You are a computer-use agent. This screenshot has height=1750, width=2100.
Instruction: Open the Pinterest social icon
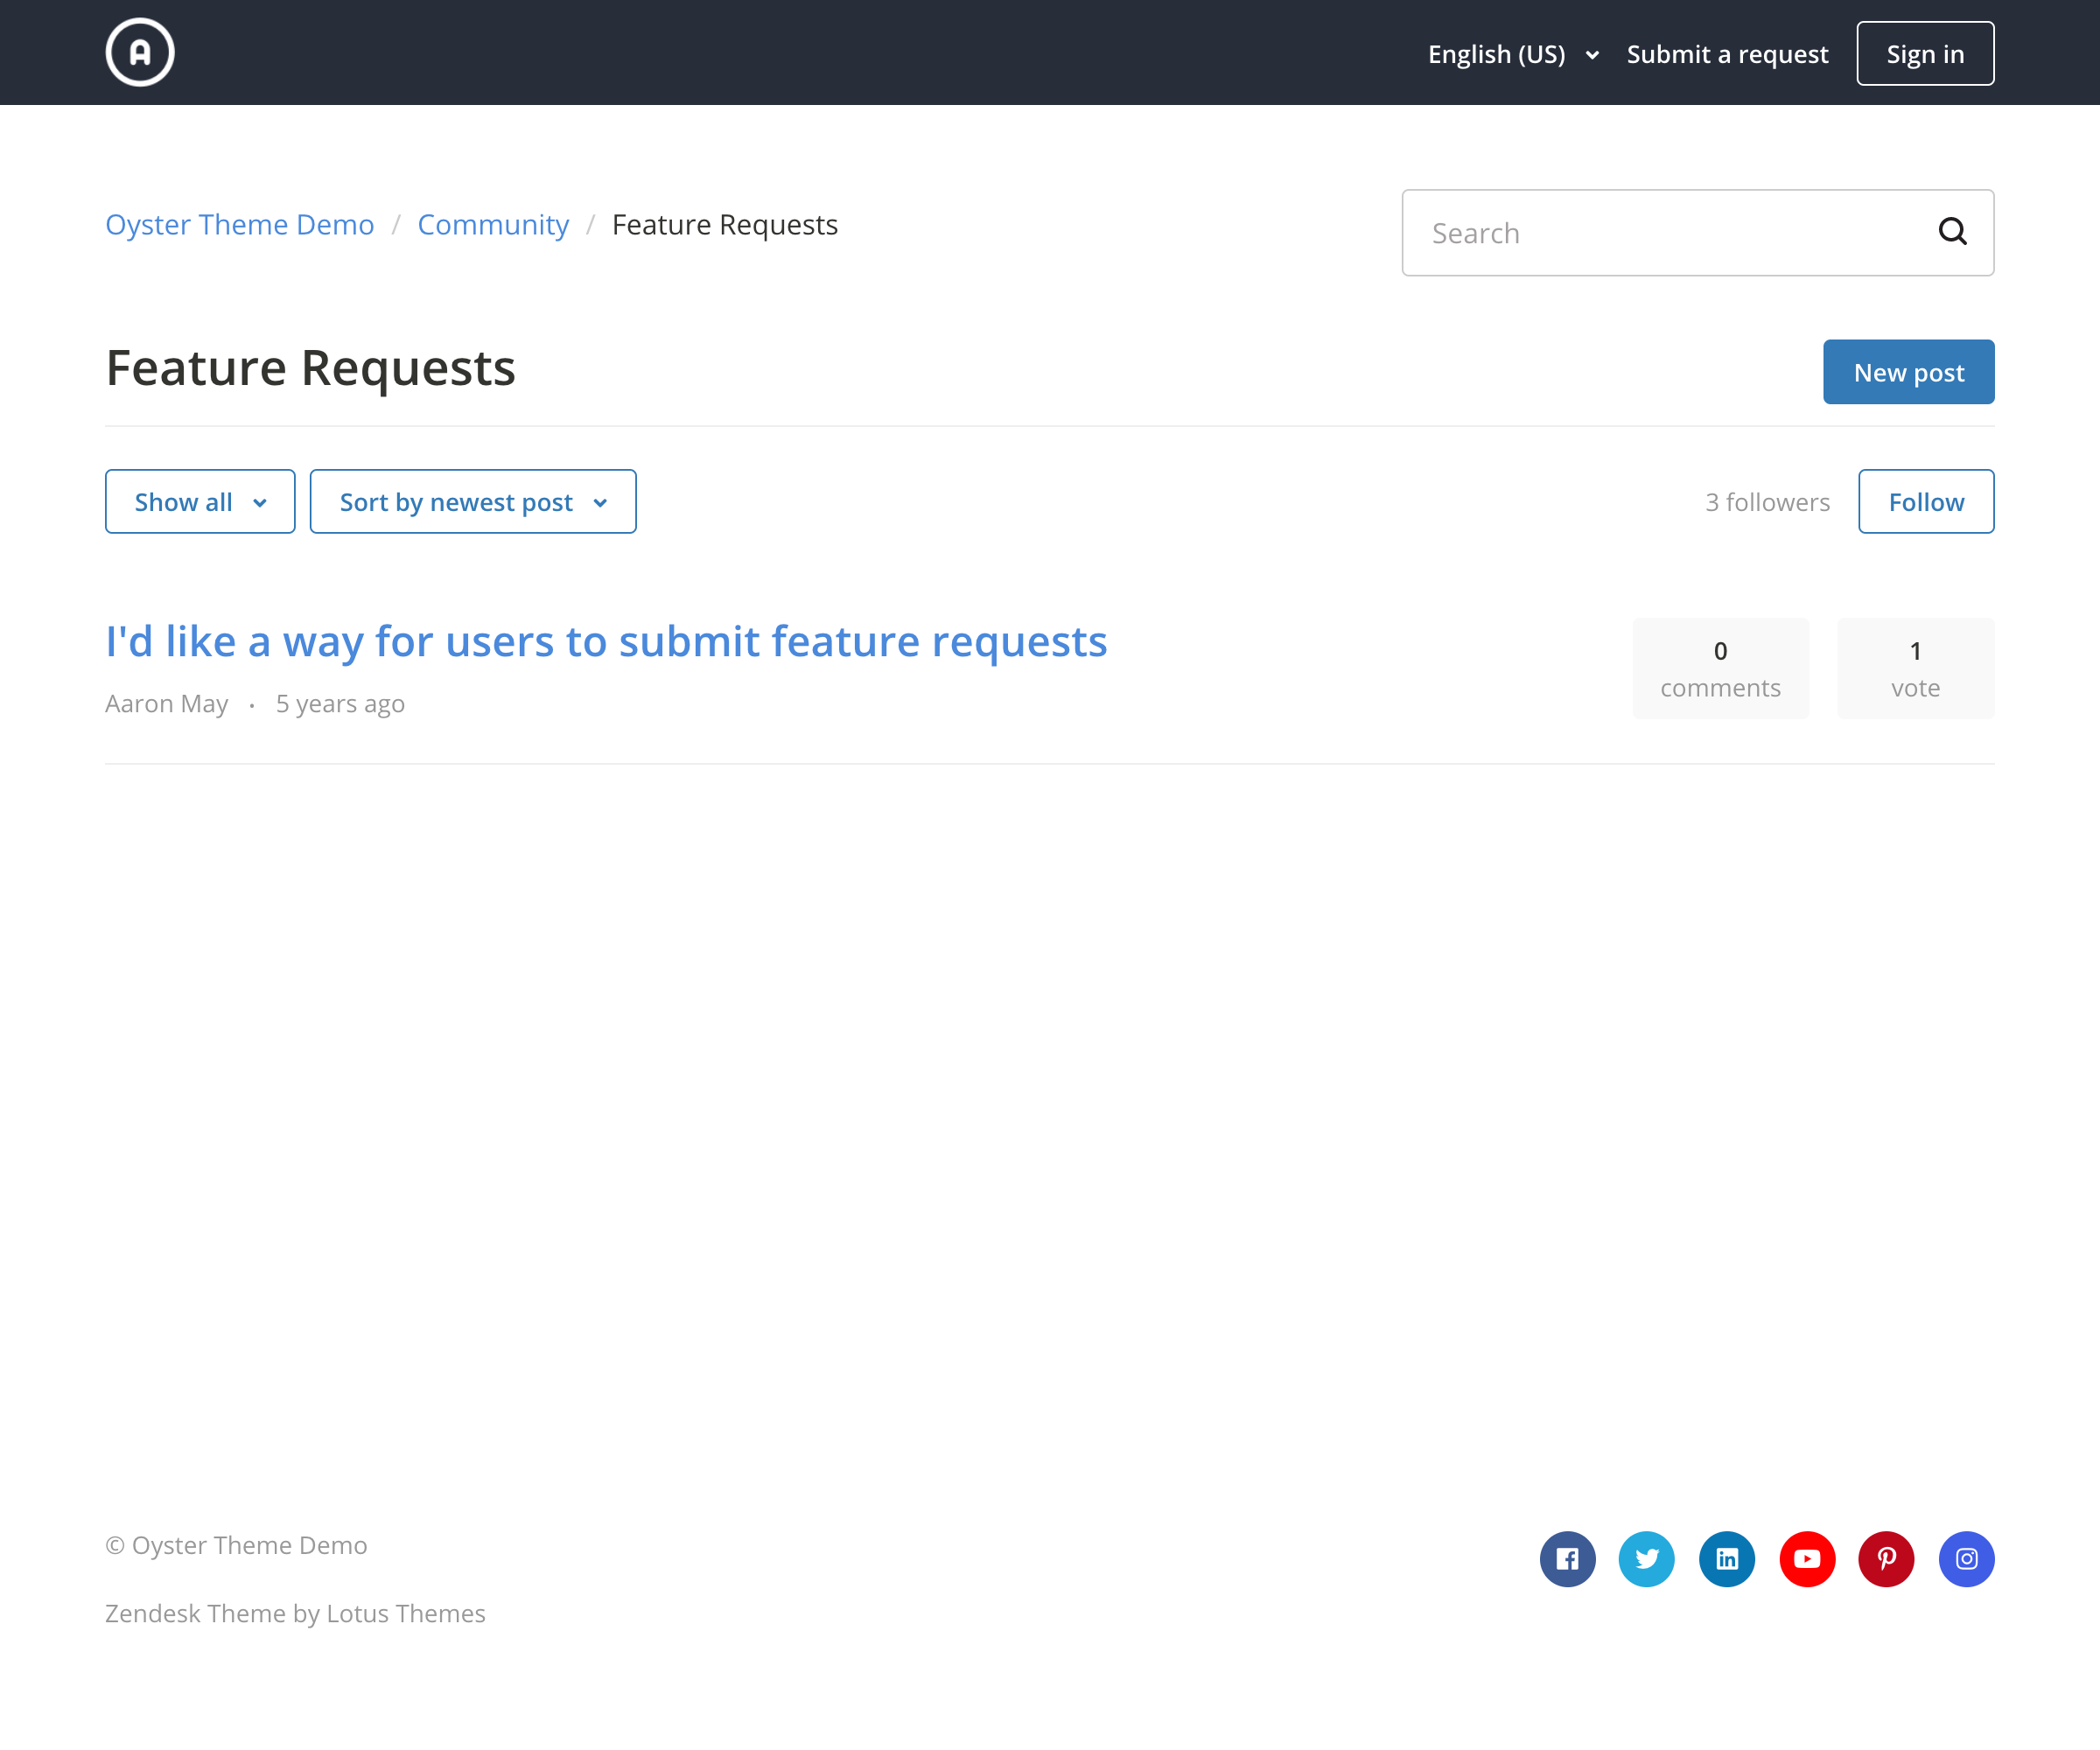point(1886,1558)
